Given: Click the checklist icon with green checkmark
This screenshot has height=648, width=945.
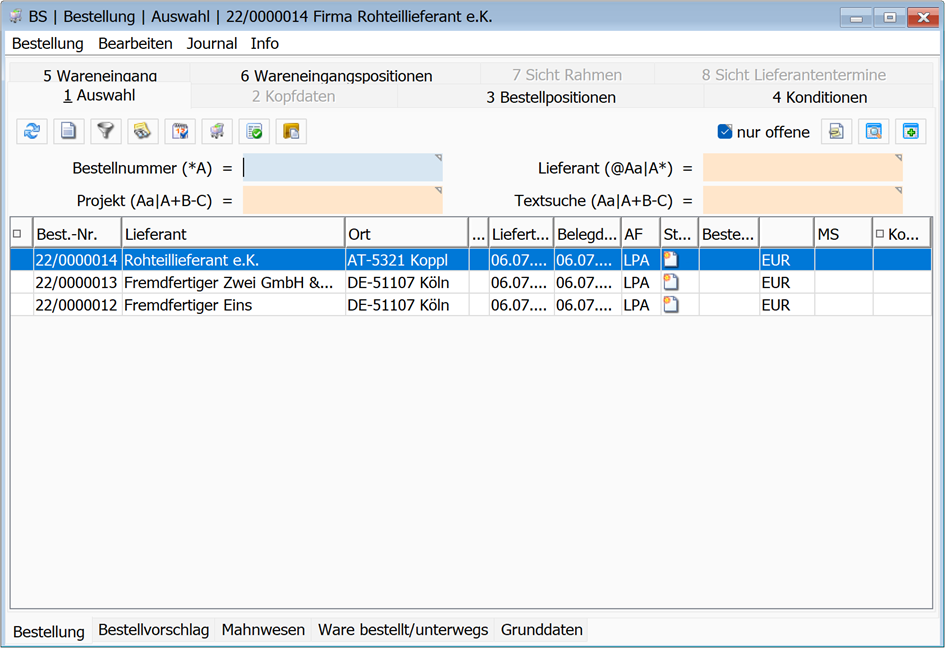Looking at the screenshot, I should [254, 131].
